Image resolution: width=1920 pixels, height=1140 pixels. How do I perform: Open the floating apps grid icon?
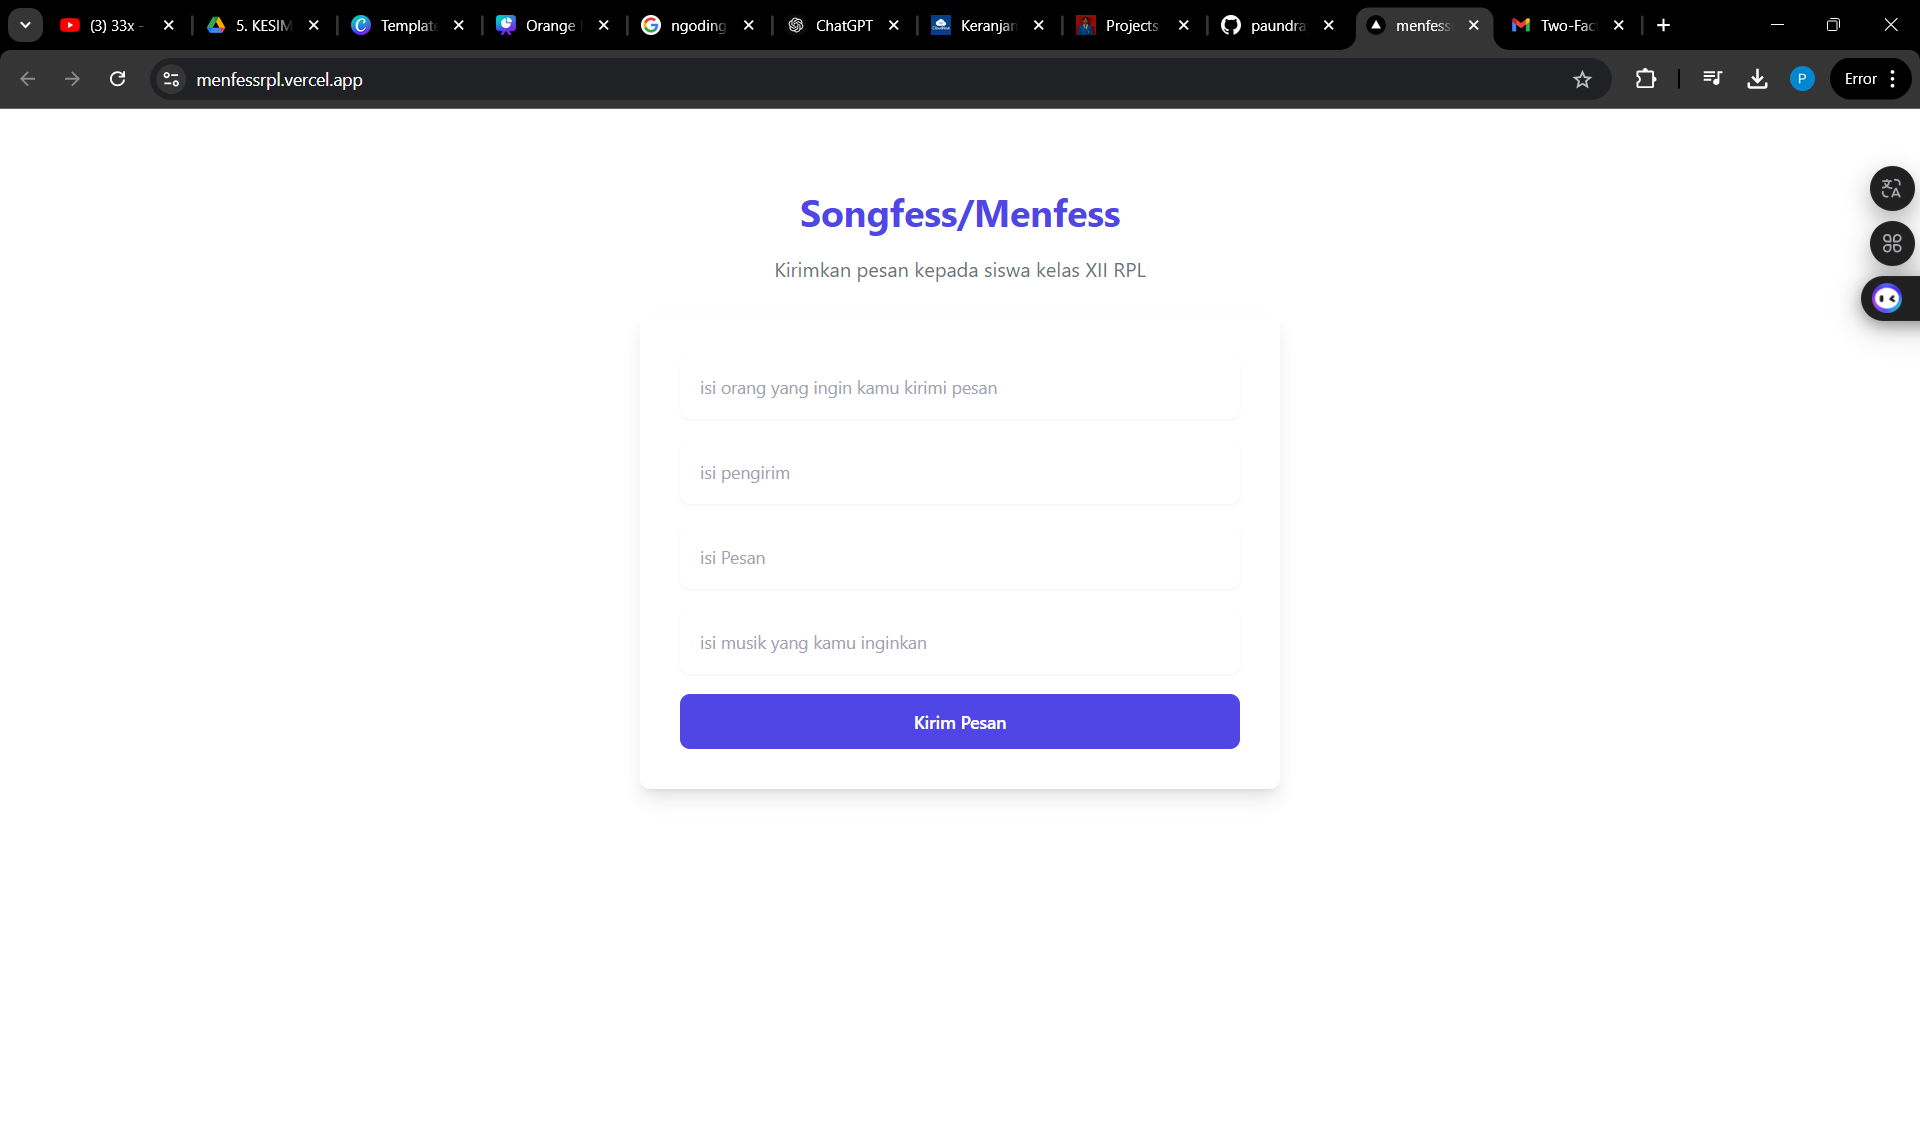pos(1891,243)
